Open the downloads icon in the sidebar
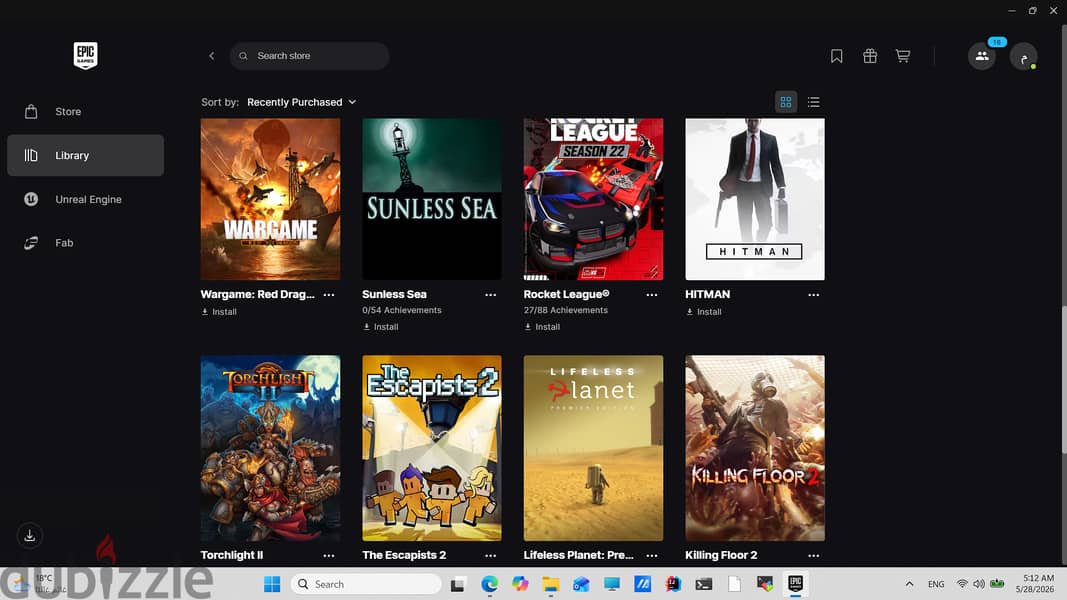The width and height of the screenshot is (1067, 600). [30, 535]
